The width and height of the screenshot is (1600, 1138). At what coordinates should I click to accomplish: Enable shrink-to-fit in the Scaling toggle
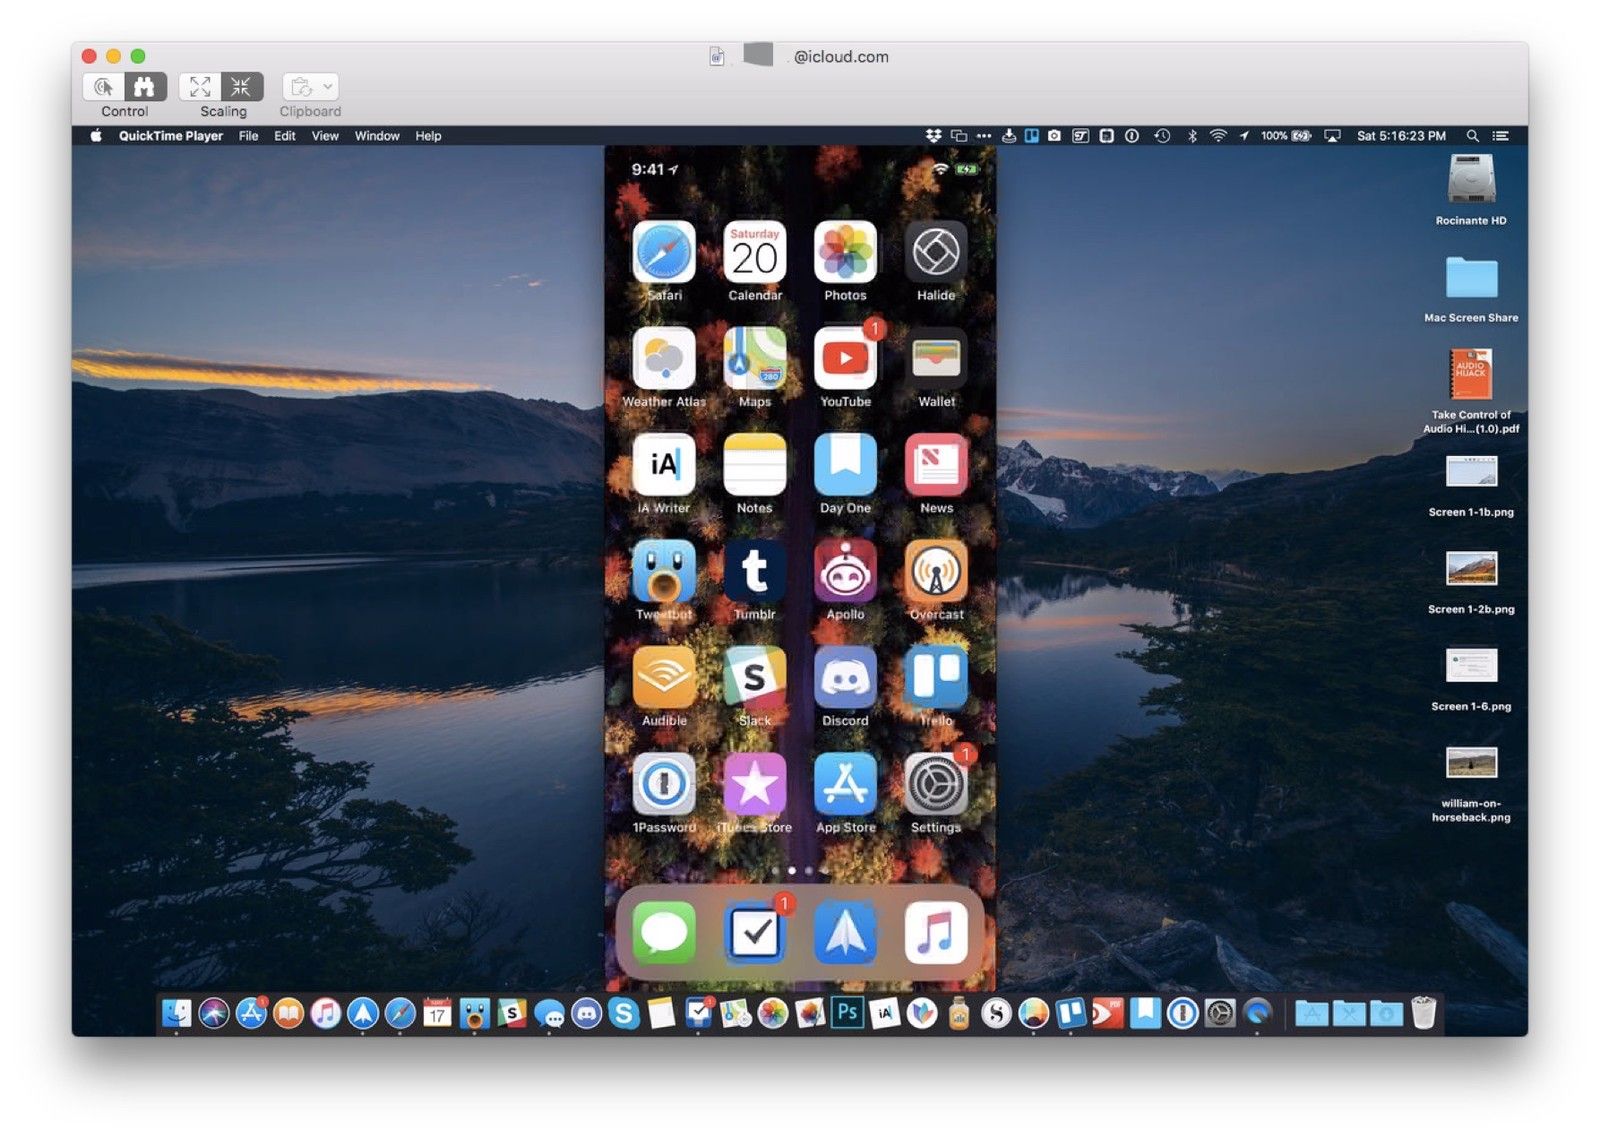[x=239, y=88]
